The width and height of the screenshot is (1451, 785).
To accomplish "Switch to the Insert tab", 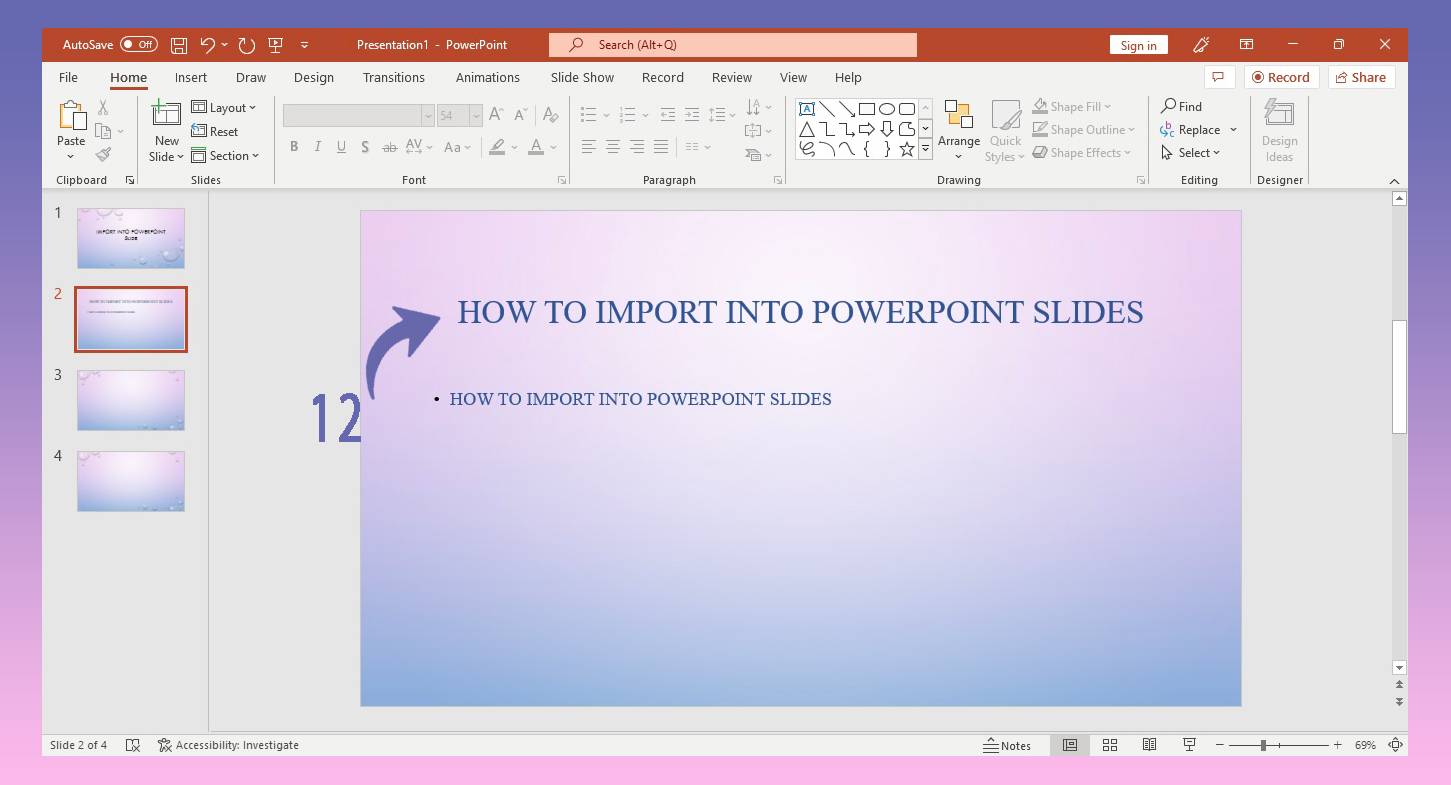I will (191, 77).
